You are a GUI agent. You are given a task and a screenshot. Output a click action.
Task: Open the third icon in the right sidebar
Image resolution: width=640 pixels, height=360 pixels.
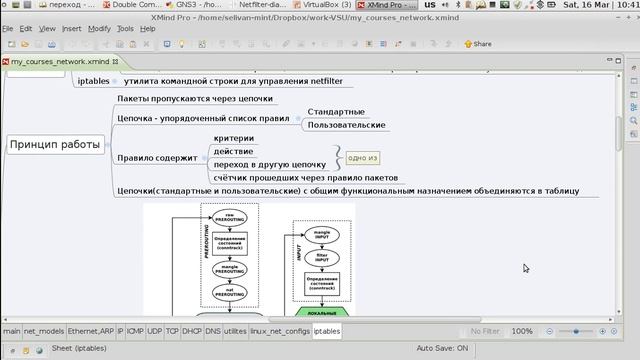click(633, 94)
